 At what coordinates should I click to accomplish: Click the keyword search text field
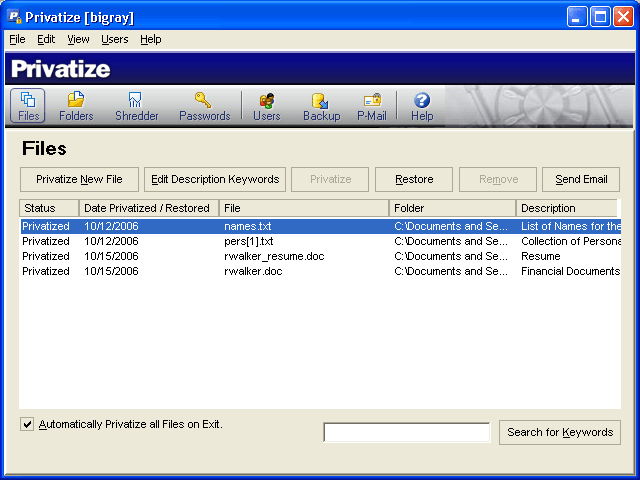406,433
